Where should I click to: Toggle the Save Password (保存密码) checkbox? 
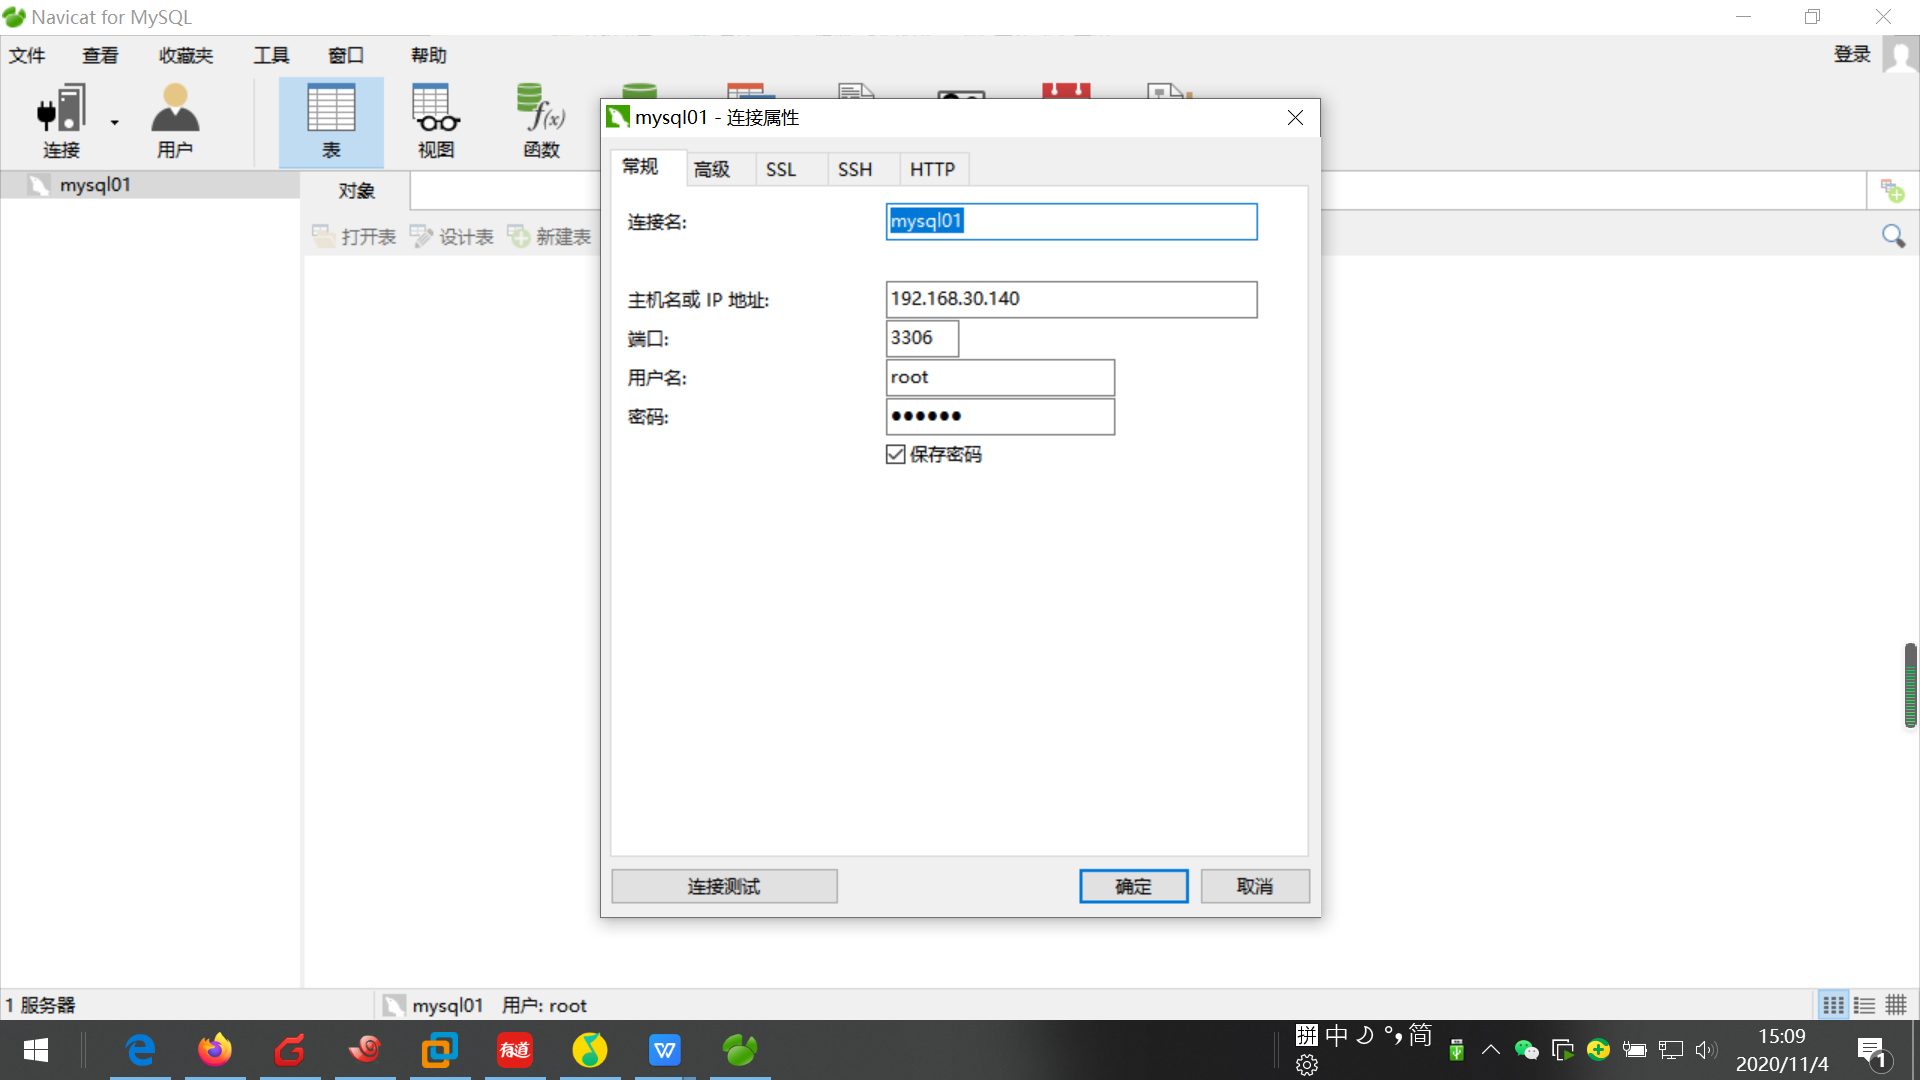pyautogui.click(x=896, y=455)
